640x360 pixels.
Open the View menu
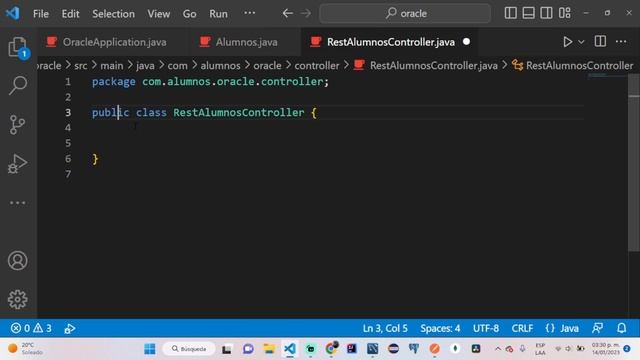[x=158, y=14]
